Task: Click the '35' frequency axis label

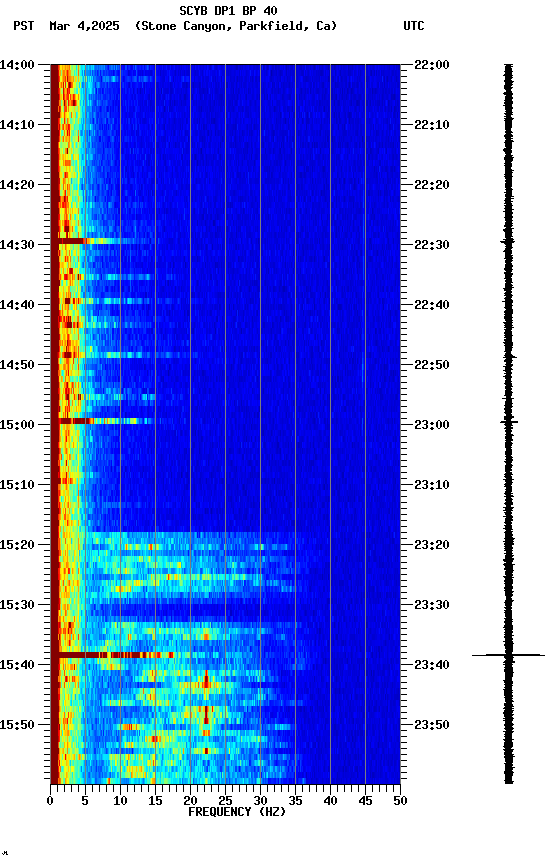Action: [x=295, y=801]
